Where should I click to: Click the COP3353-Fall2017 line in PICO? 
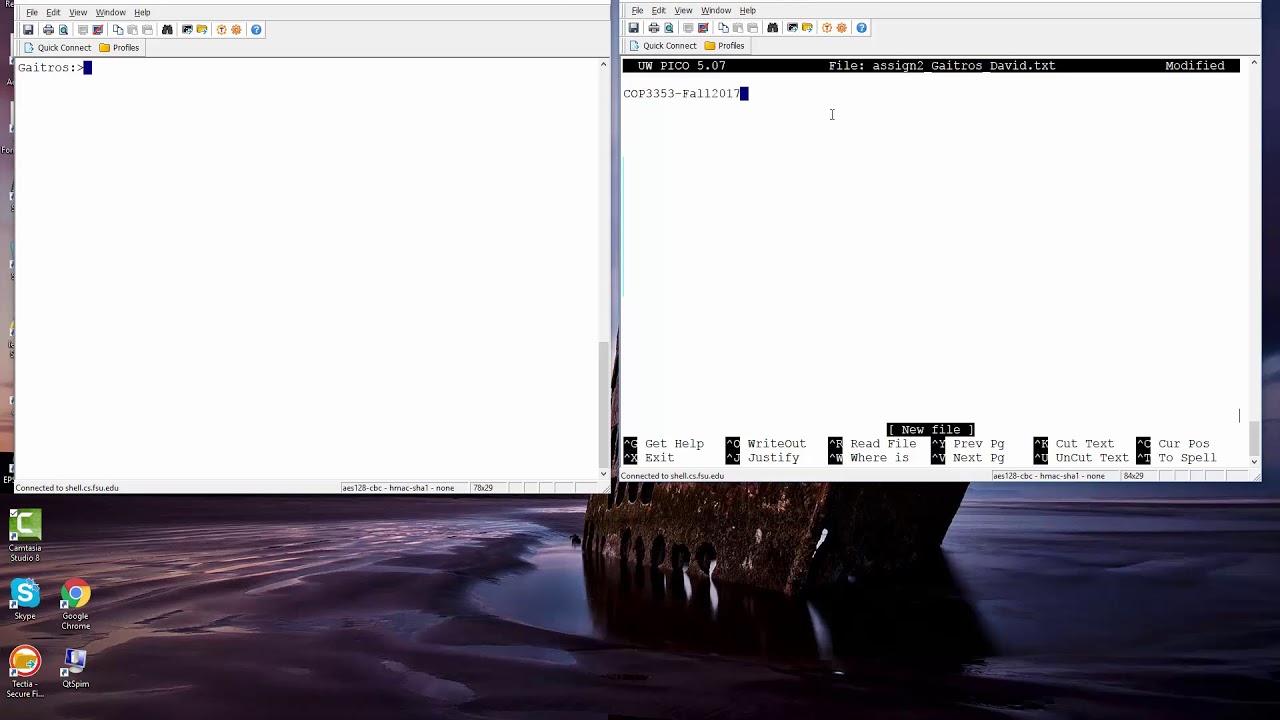coord(682,94)
